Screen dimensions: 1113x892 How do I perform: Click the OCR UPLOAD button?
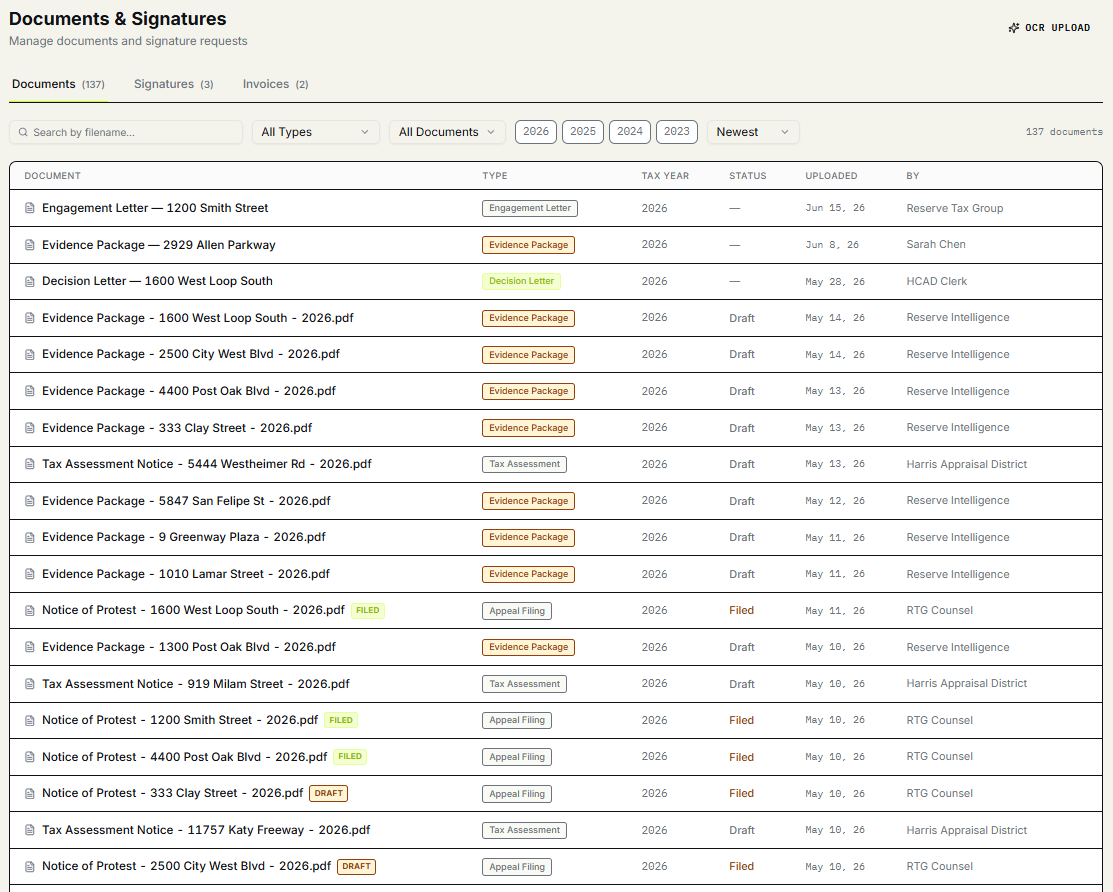pos(1050,28)
